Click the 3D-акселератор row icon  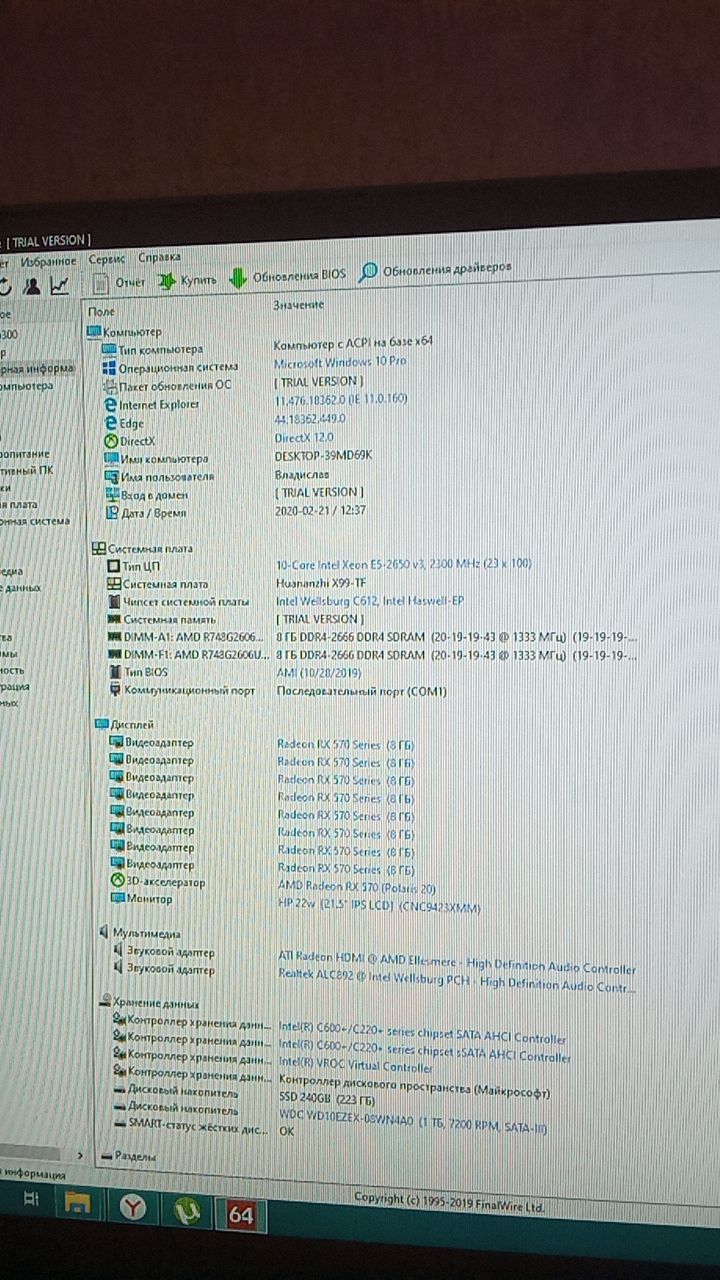pyautogui.click(x=116, y=883)
